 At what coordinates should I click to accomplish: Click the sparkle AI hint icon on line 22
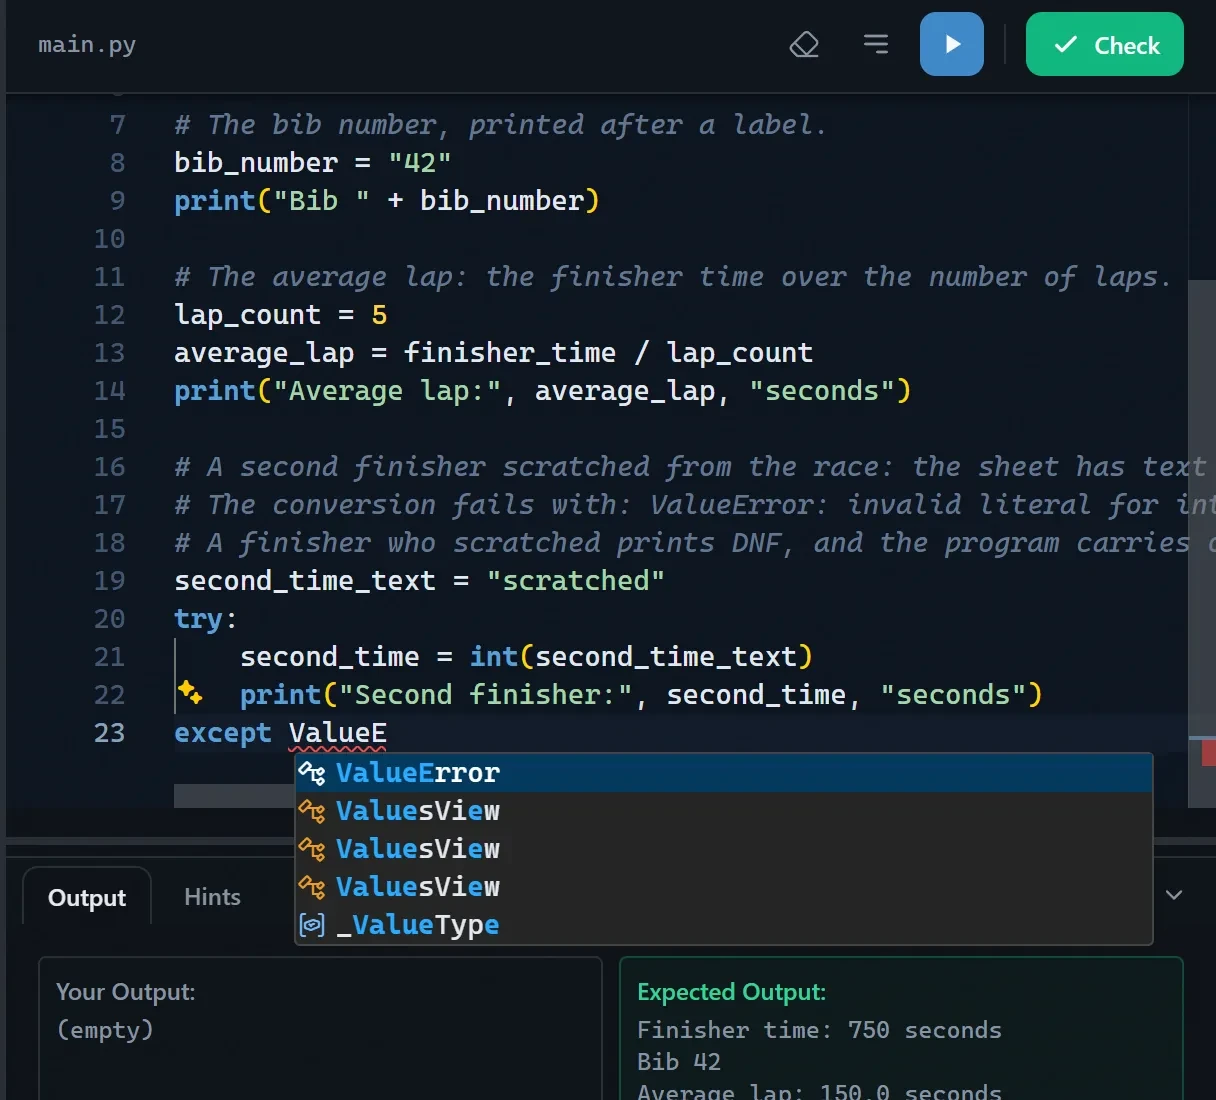[x=190, y=692]
